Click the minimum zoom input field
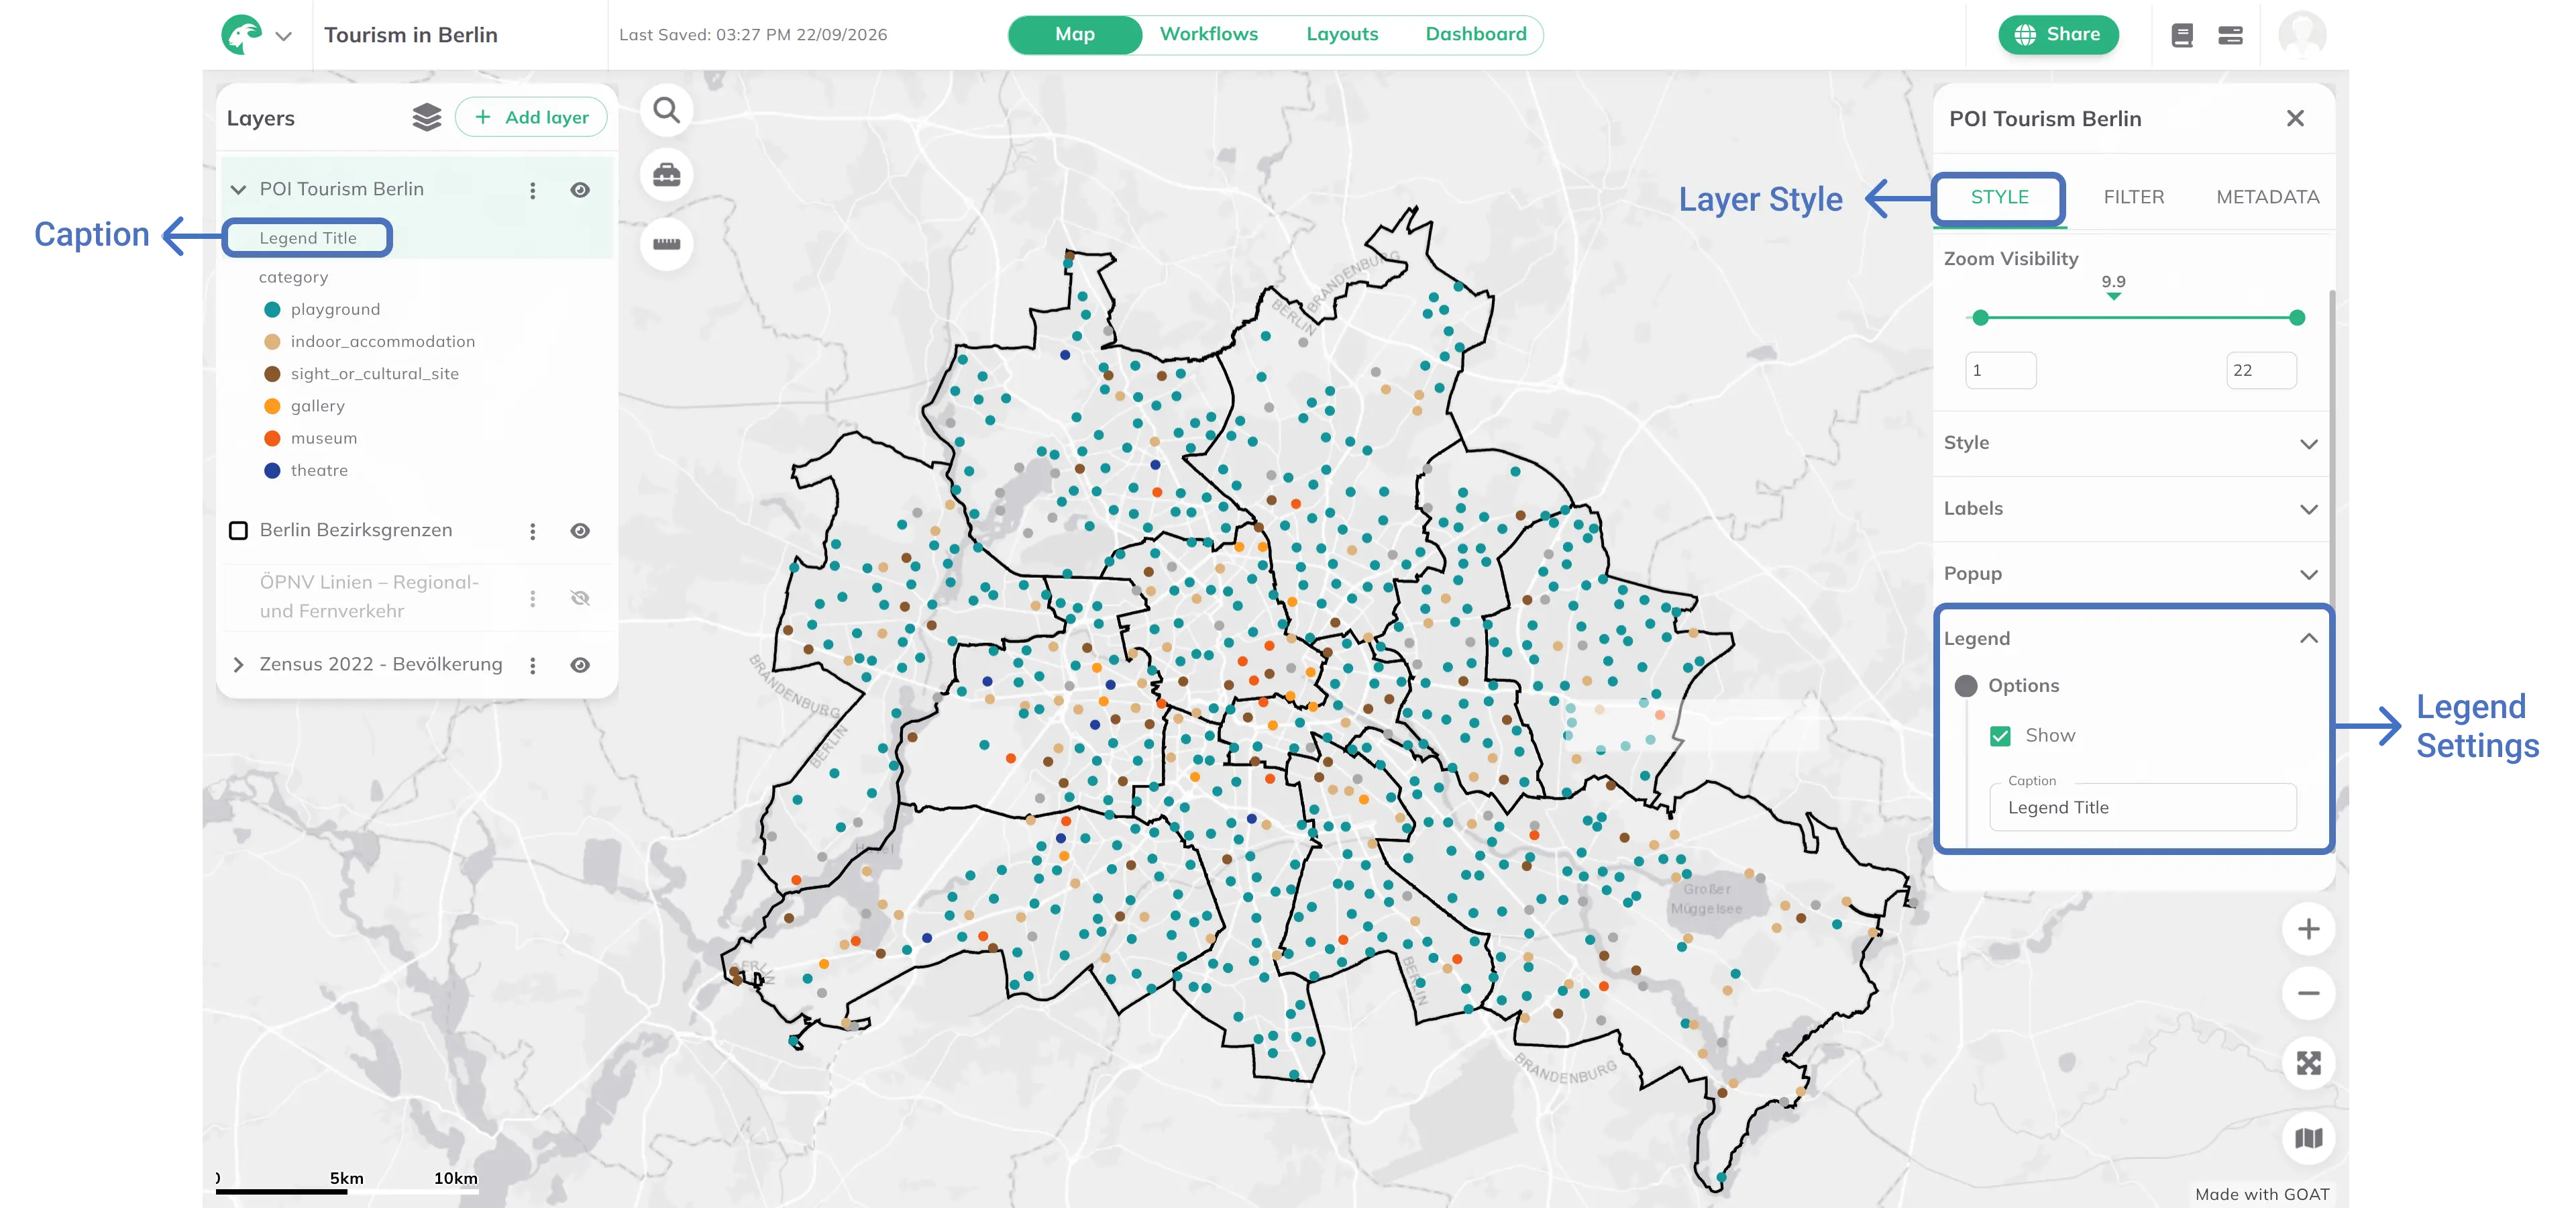 coord(2000,370)
